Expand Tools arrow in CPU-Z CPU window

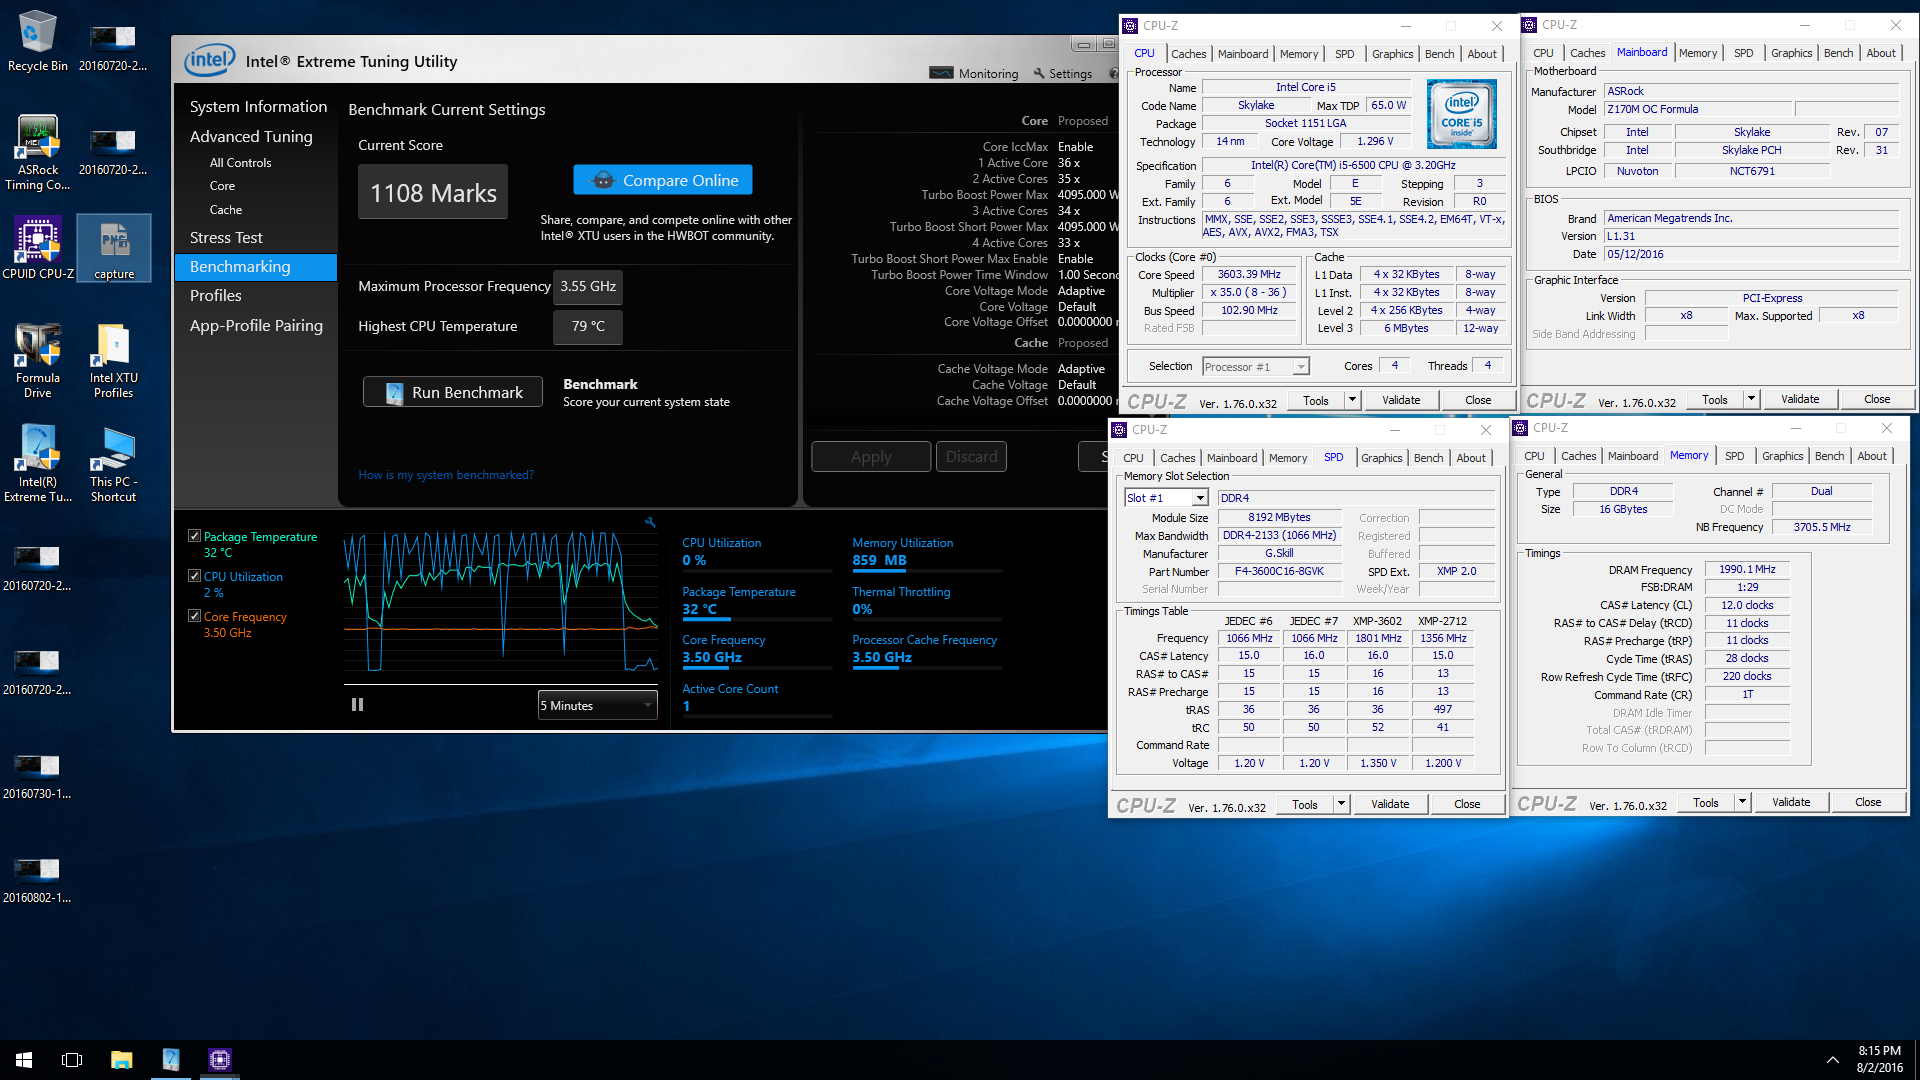coord(1352,401)
